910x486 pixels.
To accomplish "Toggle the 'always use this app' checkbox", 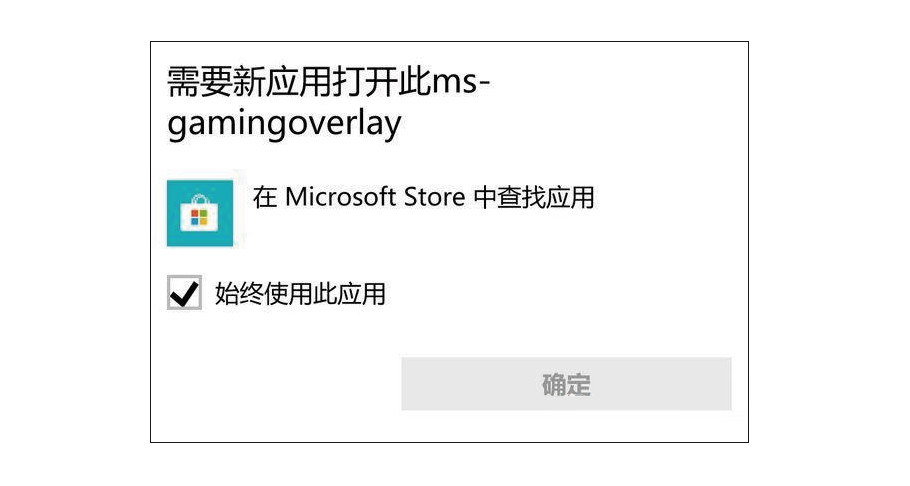I will [x=185, y=293].
